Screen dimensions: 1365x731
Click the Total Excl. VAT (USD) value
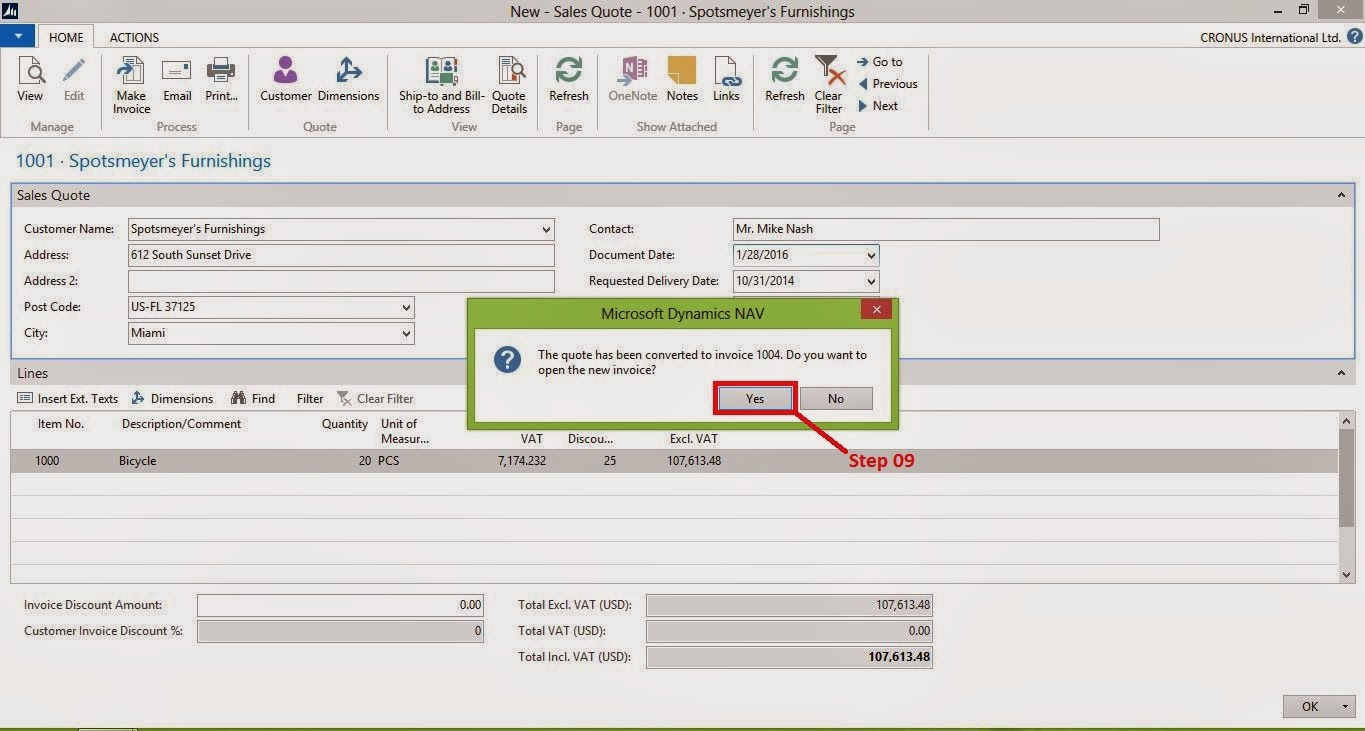pyautogui.click(x=789, y=605)
